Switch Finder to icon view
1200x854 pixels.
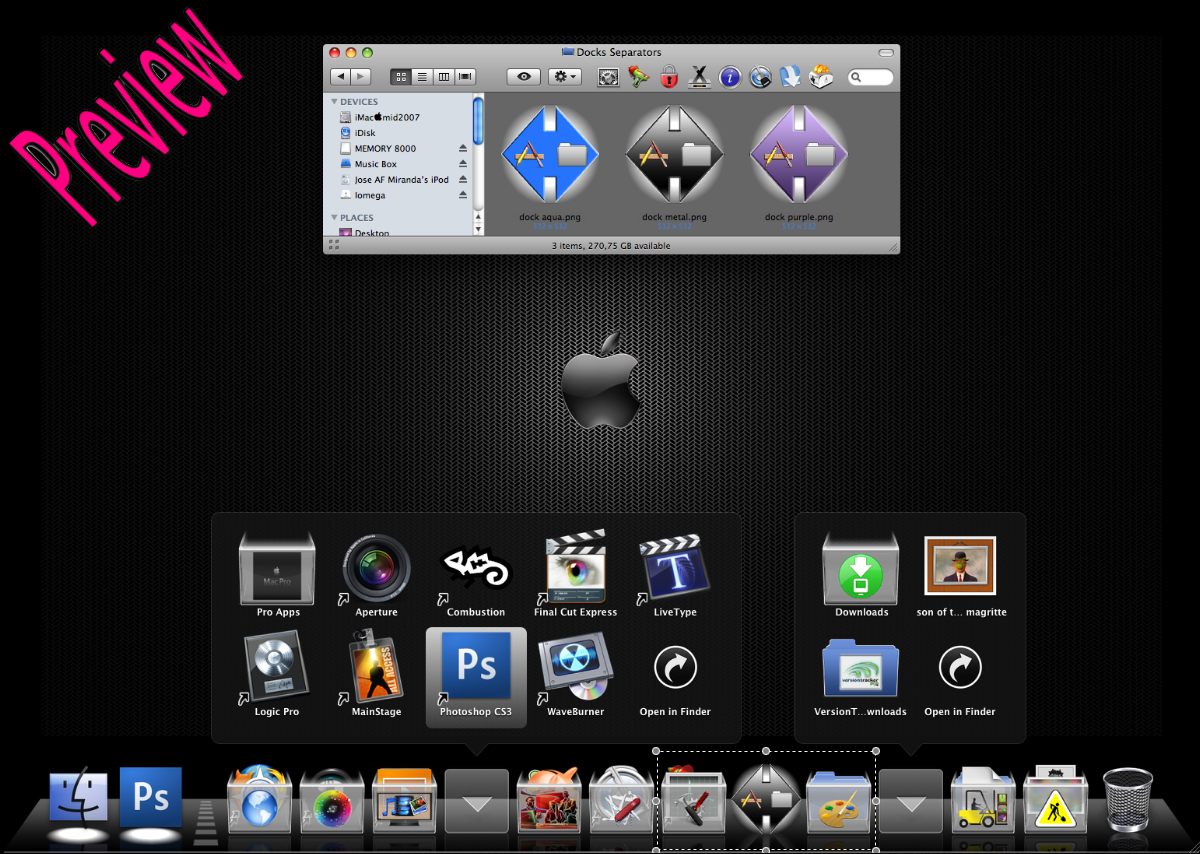[x=401, y=77]
